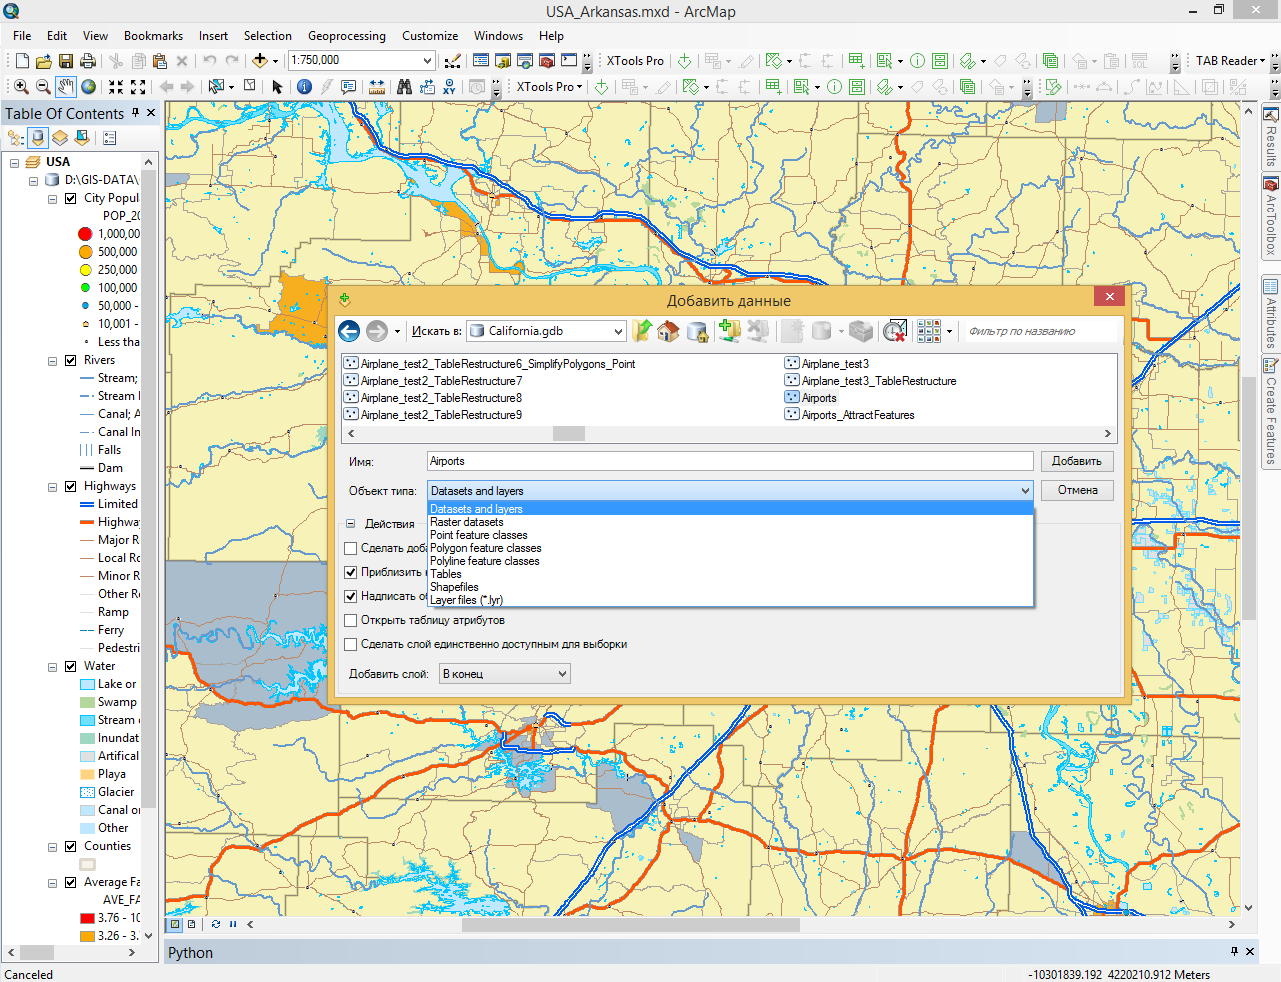This screenshot has height=982, width=1281.
Task: Collapse the USA data frame in the tree
Action: pos(15,162)
